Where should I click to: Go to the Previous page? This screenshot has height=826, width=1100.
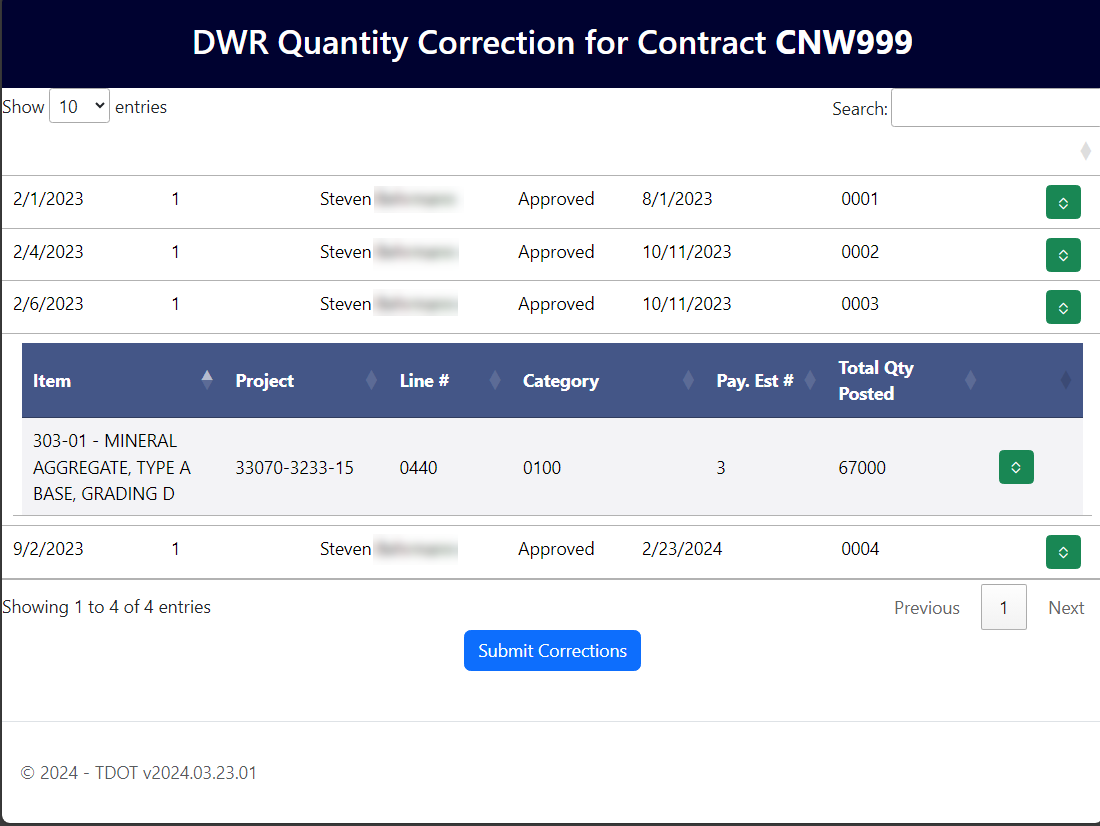click(x=927, y=608)
